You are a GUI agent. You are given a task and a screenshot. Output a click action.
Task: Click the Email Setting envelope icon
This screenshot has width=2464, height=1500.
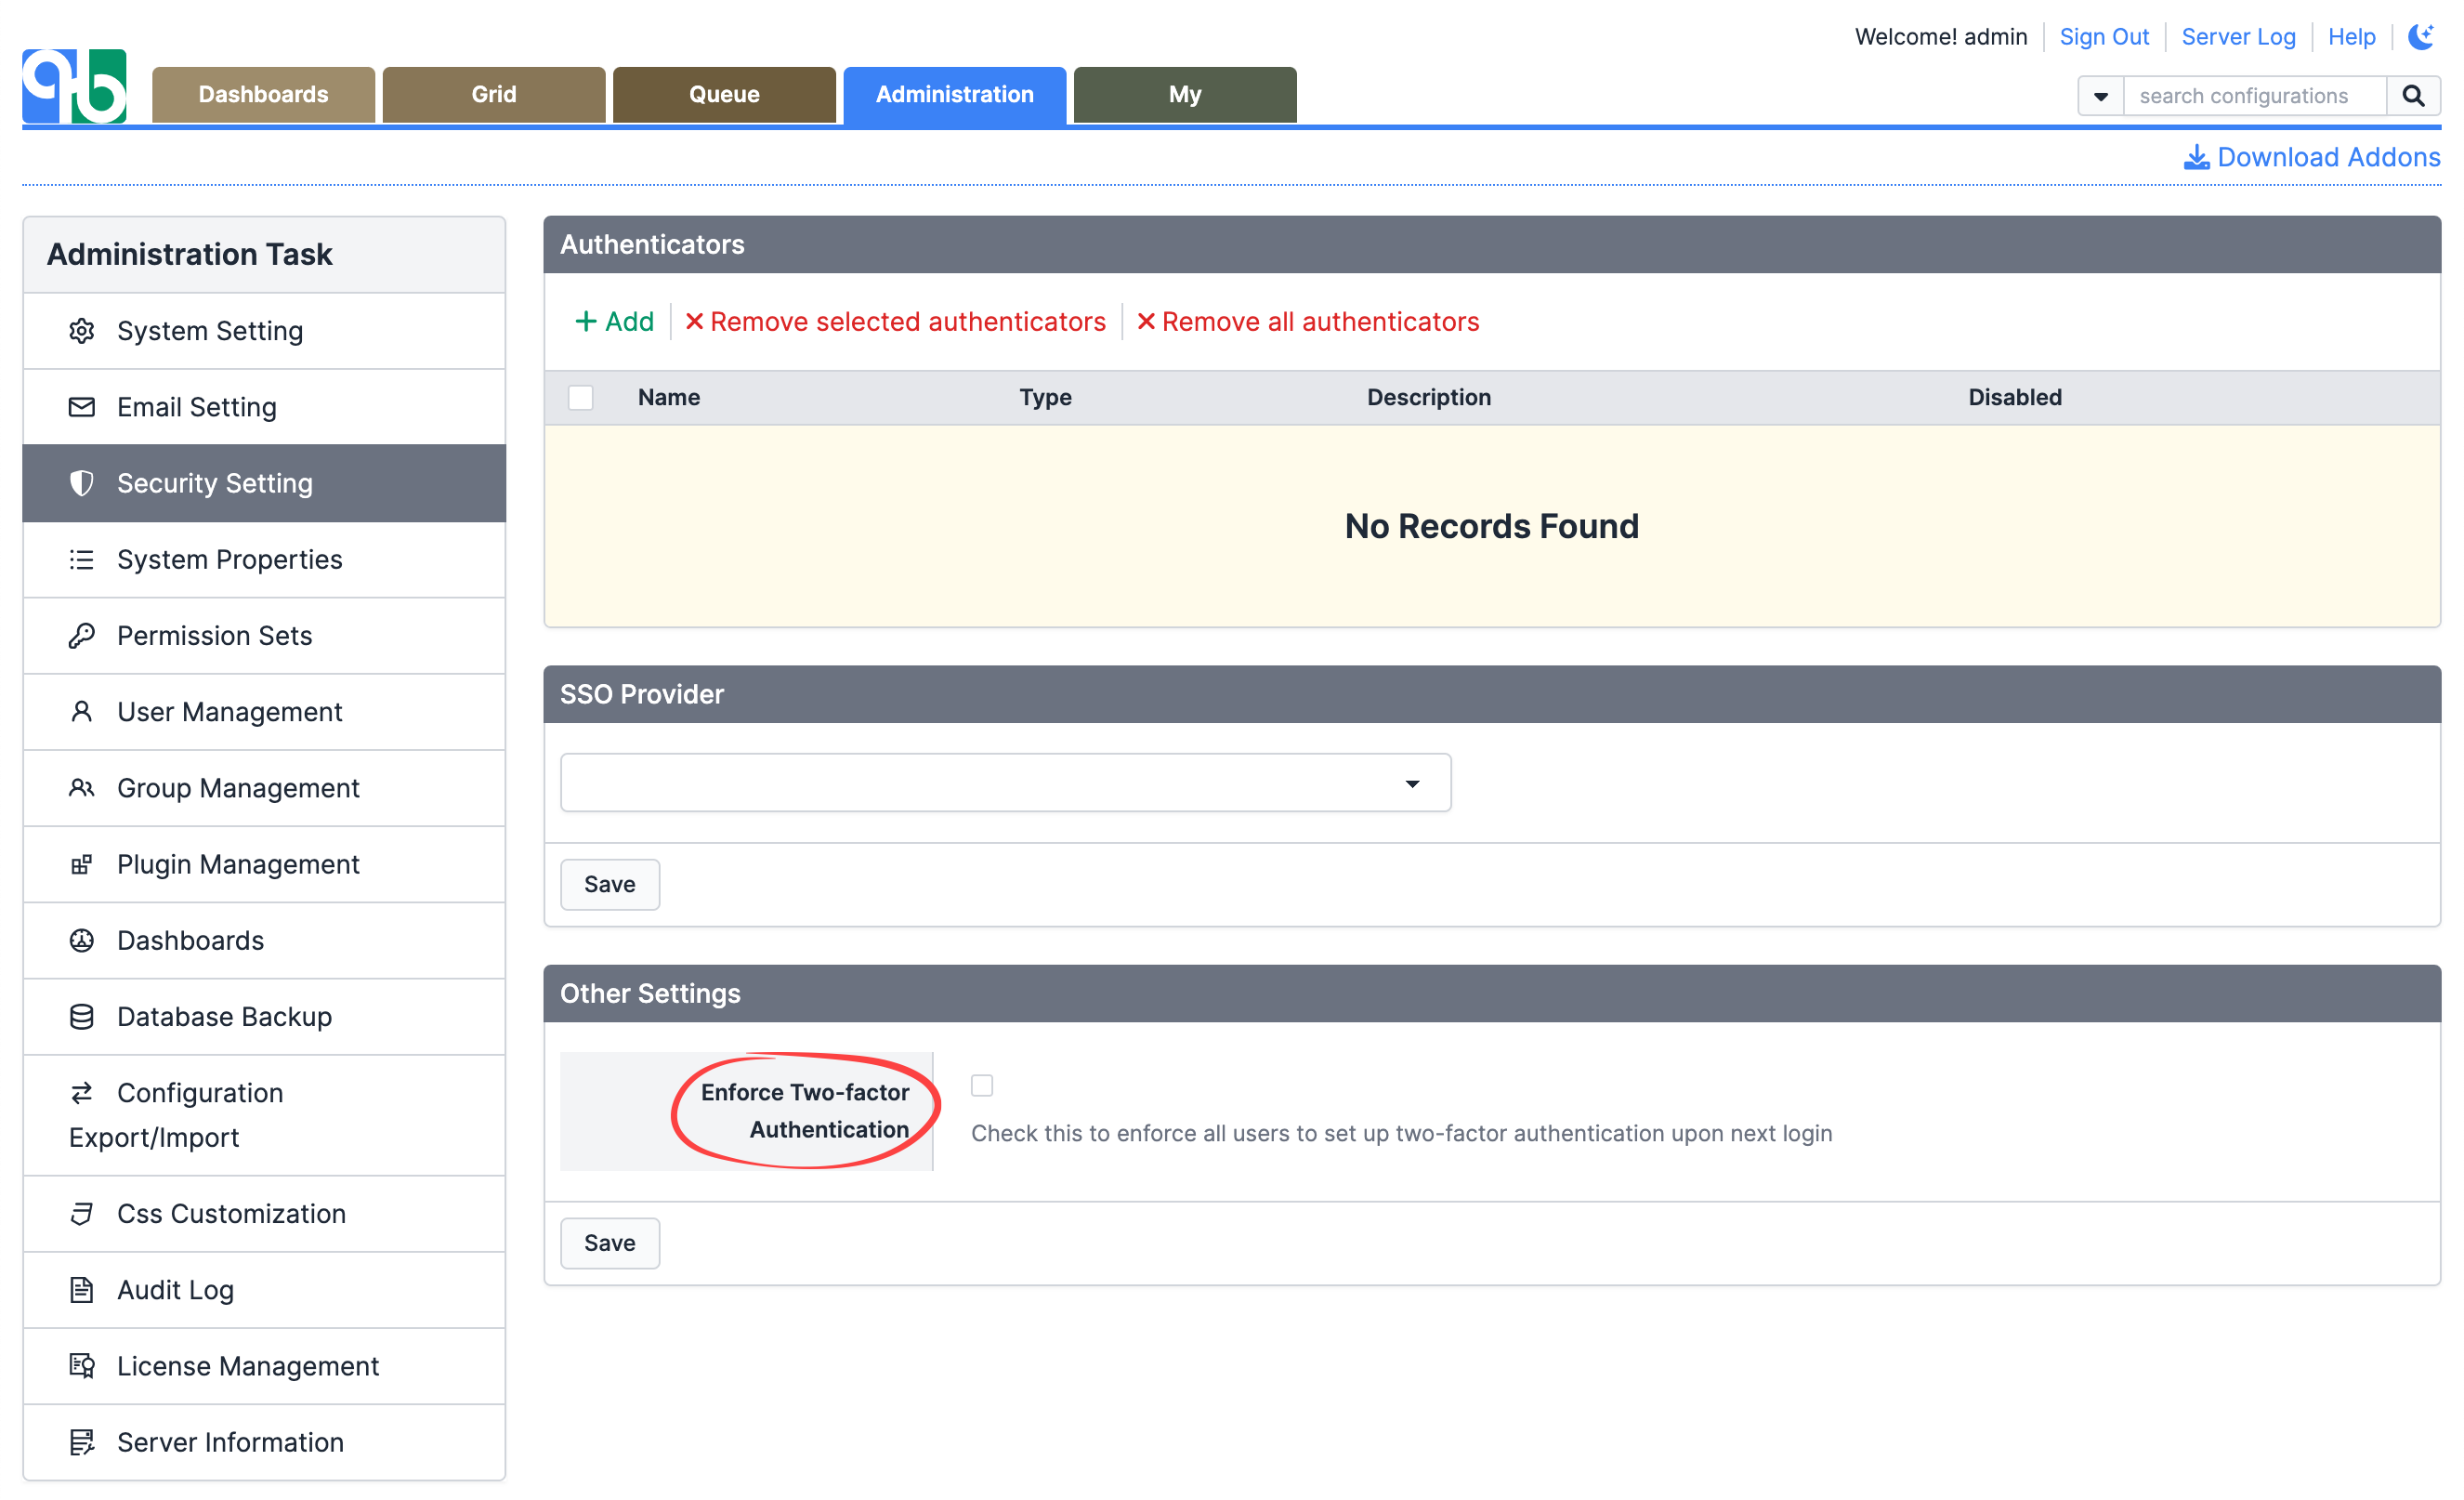[x=82, y=407]
